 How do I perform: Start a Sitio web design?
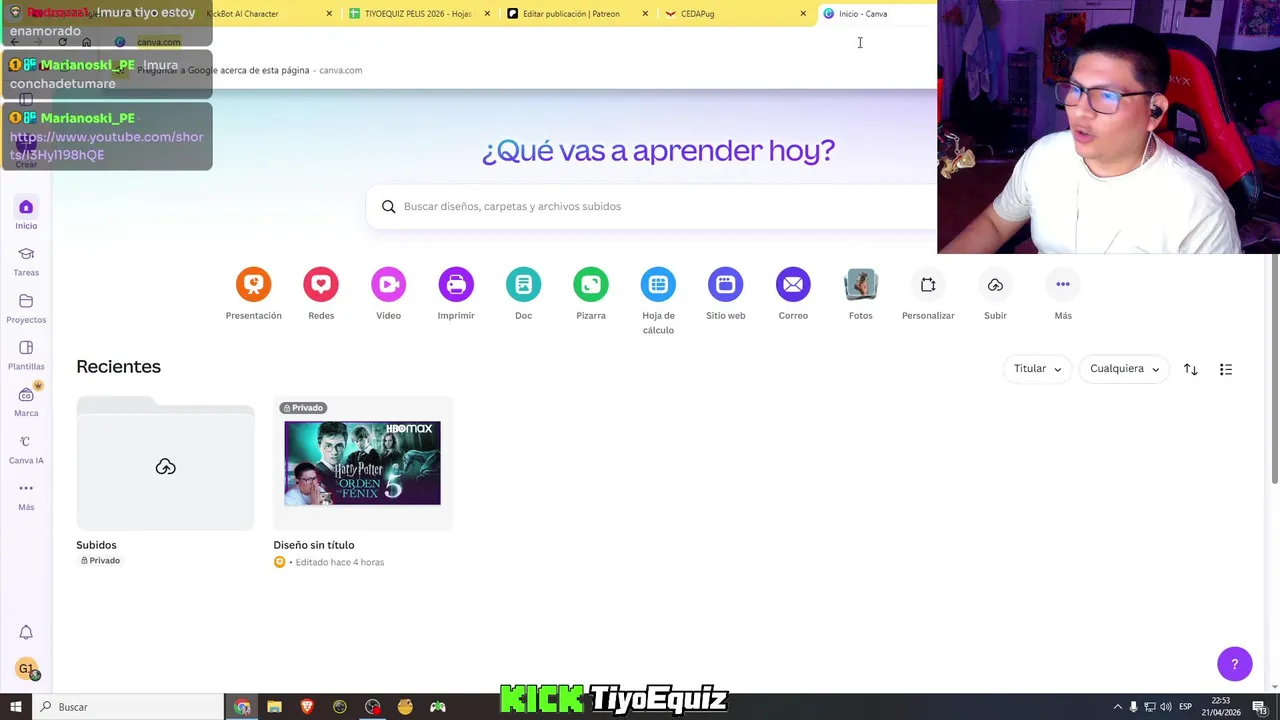click(726, 285)
